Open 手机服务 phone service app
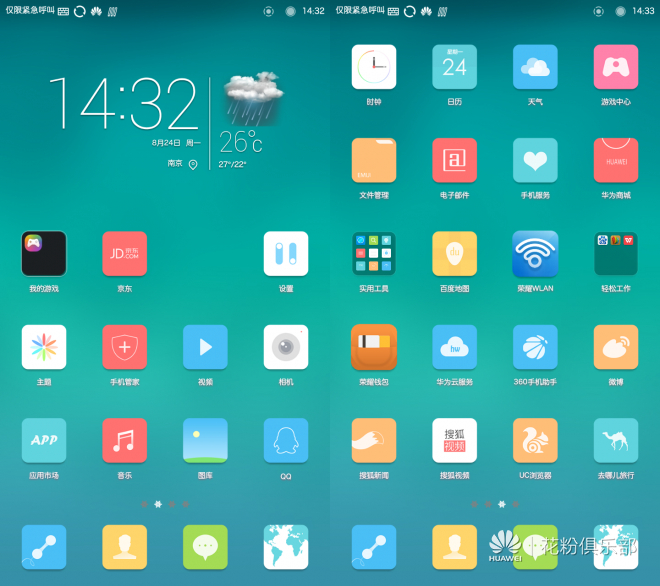This screenshot has height=586, width=660. click(x=535, y=160)
